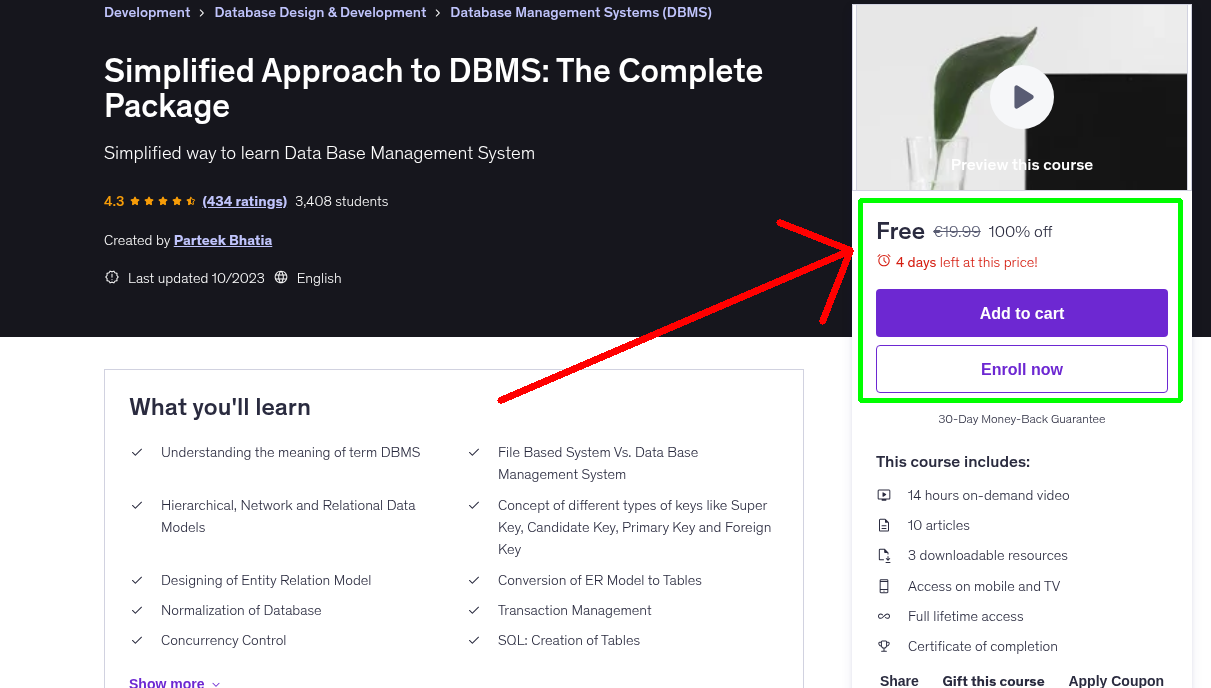1211x688 pixels.
Task: Open the 434 ratings link
Action: tap(244, 201)
